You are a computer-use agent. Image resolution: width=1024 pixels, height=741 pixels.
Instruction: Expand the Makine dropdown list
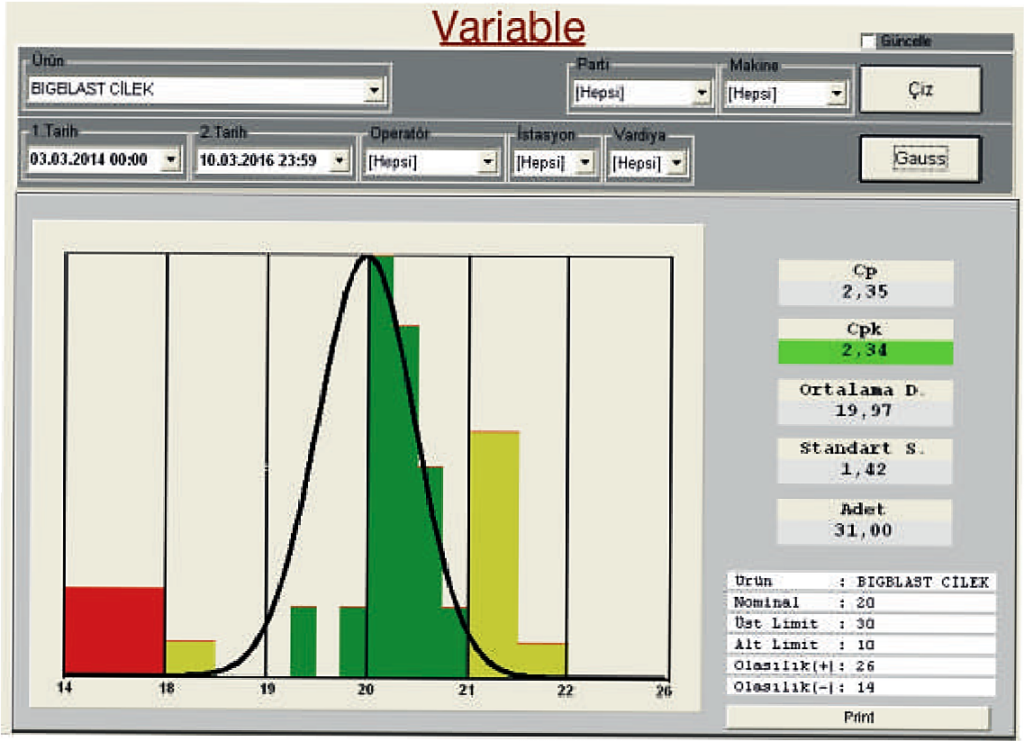(837, 95)
